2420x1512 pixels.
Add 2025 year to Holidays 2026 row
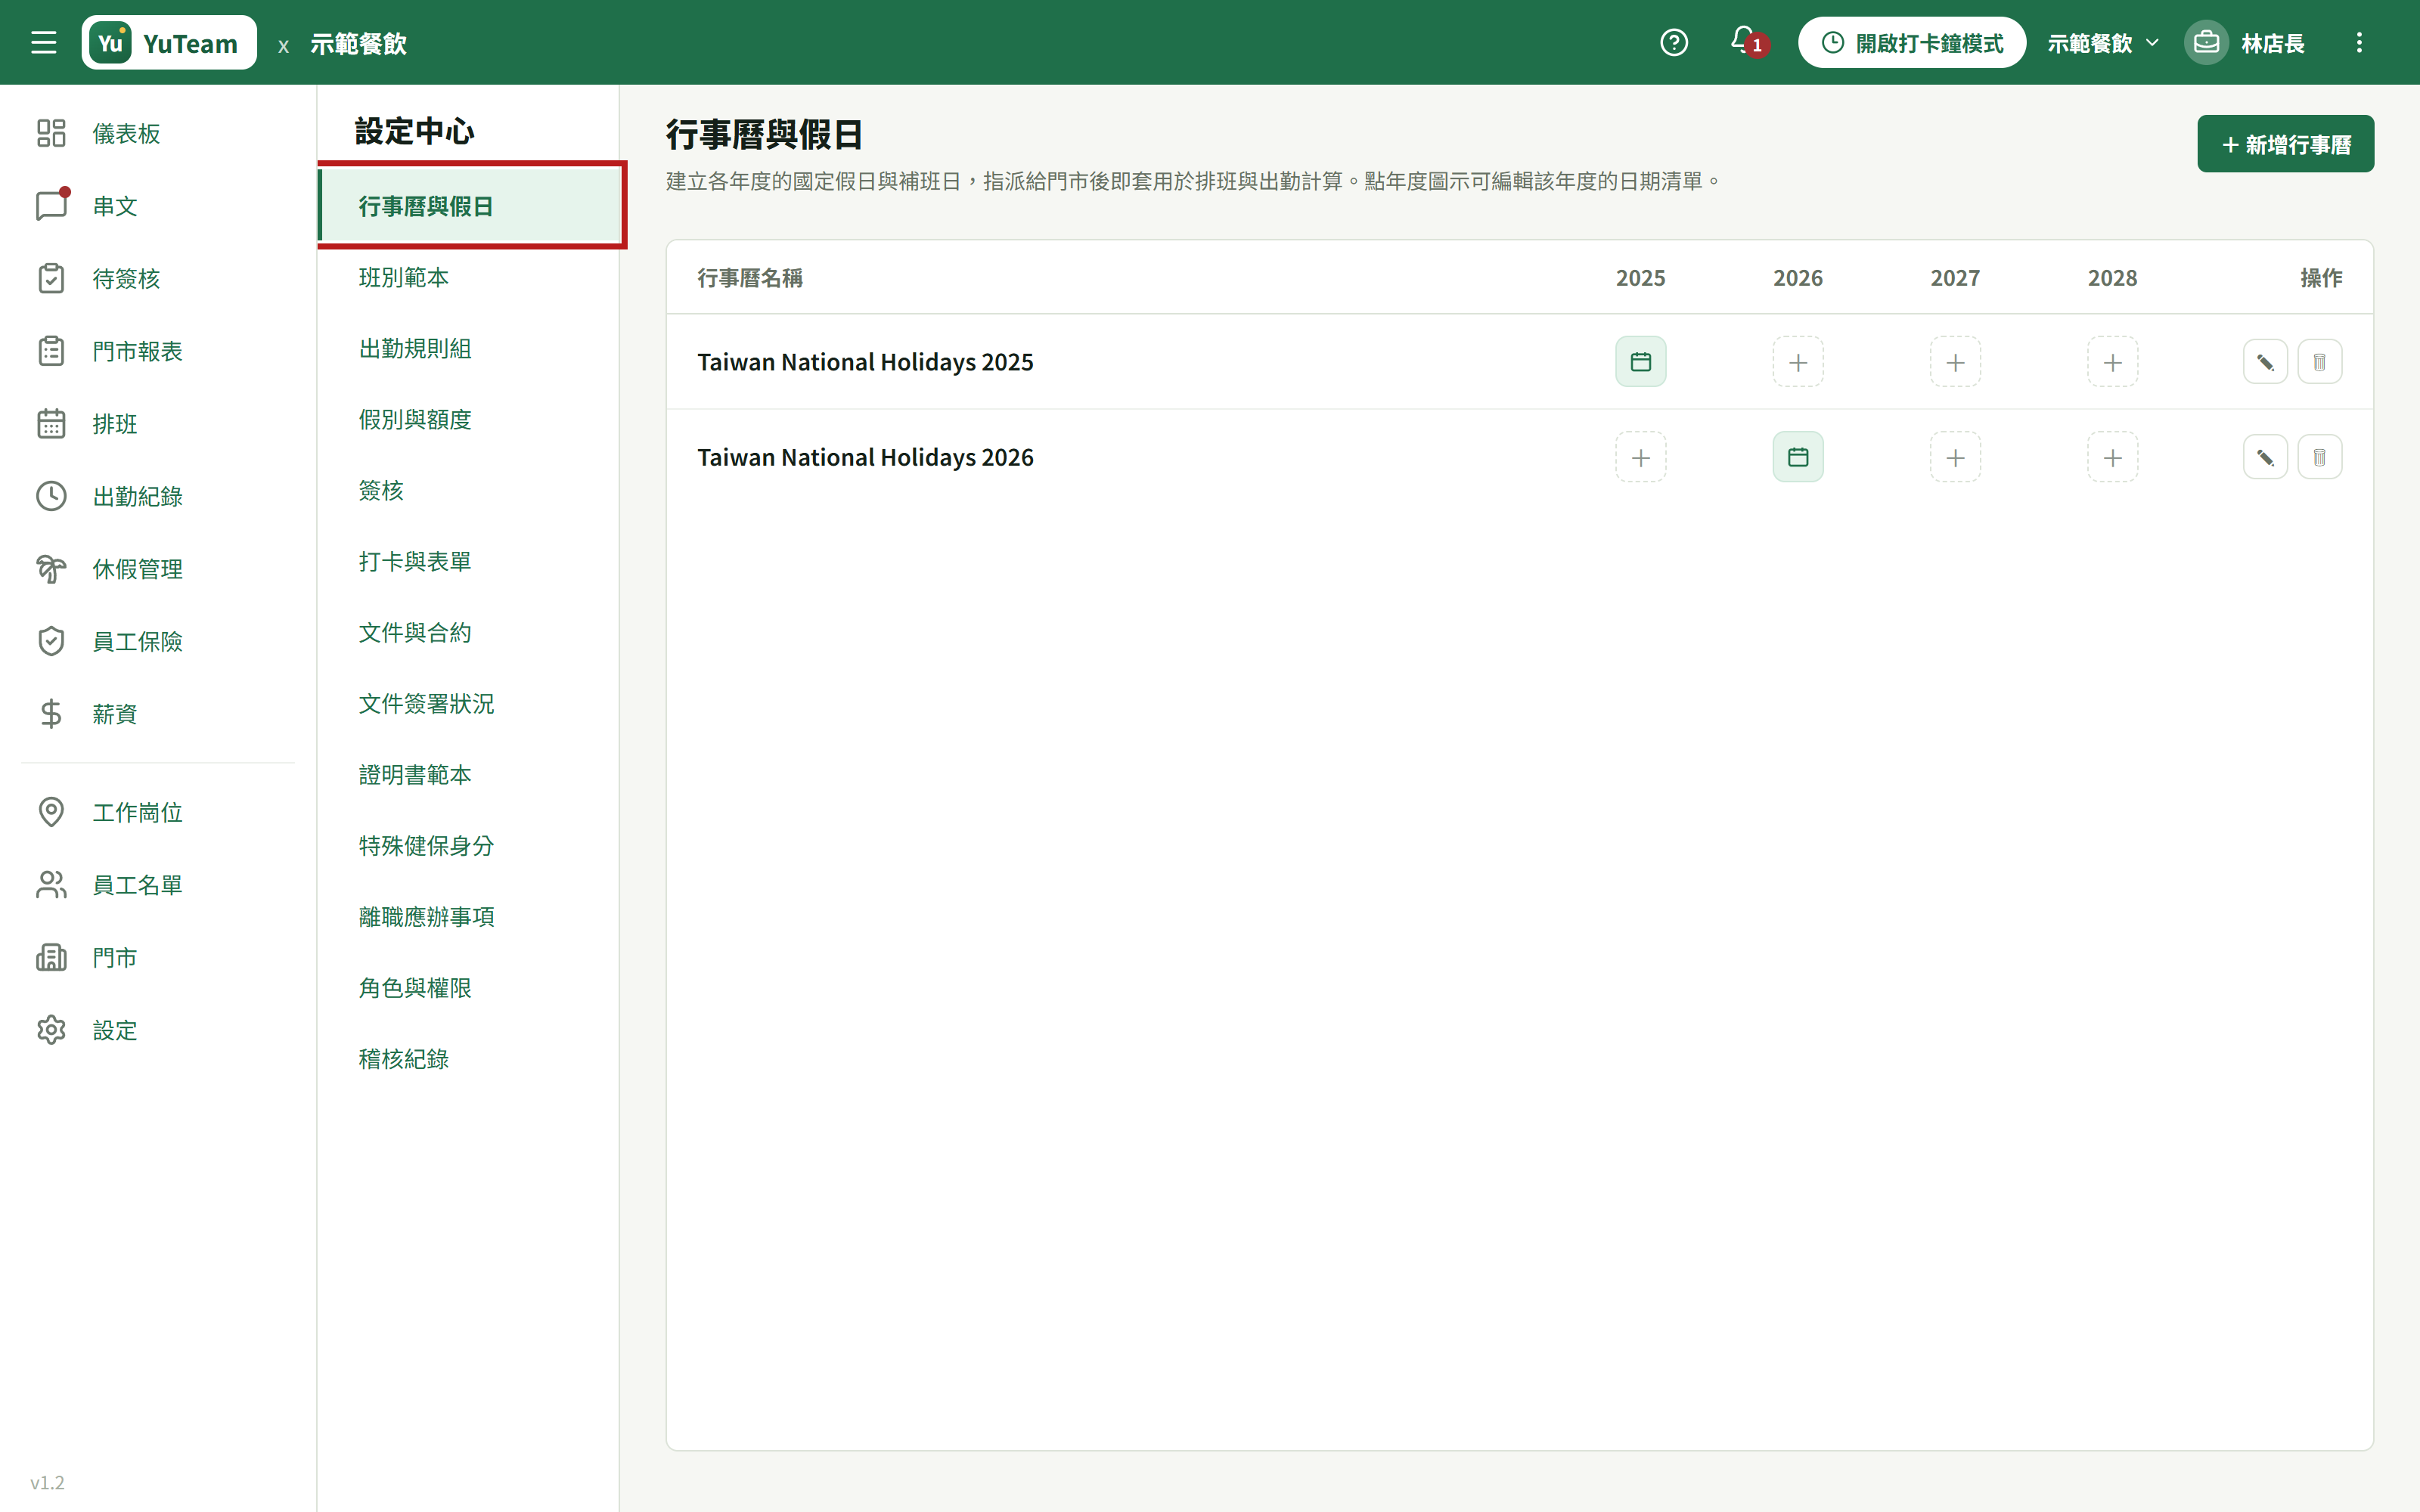point(1640,457)
